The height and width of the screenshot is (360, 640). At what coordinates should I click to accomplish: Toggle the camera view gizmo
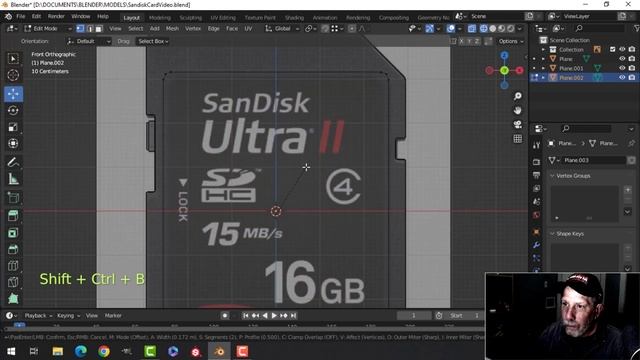pos(518,124)
